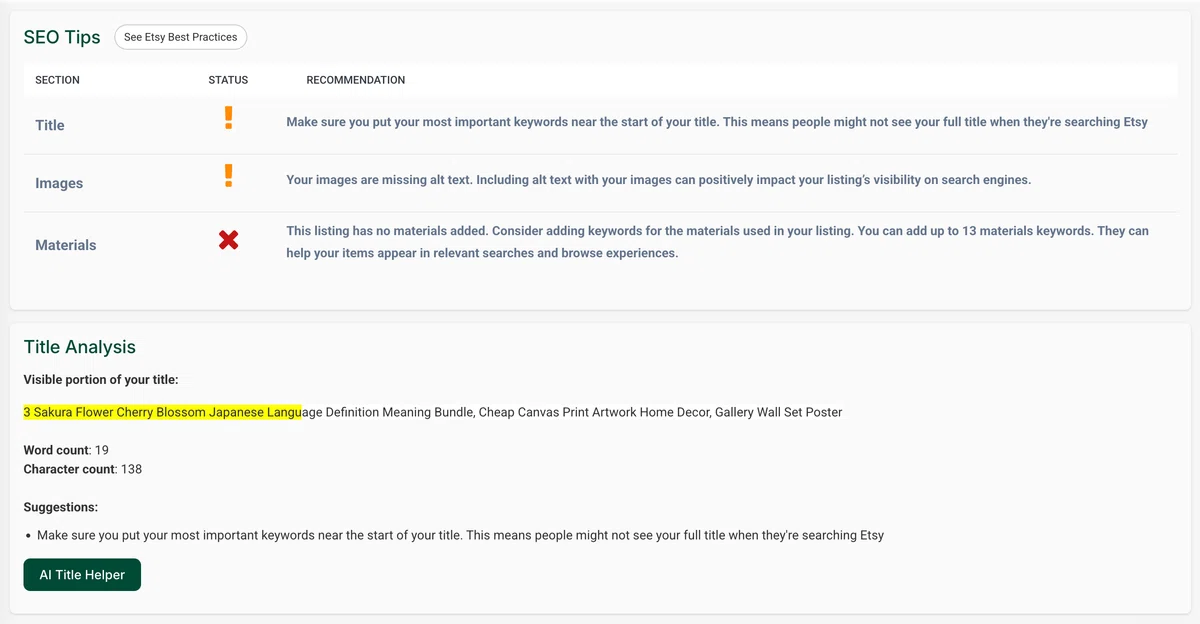Click the missing alt text recommendation
Image resolution: width=1200 pixels, height=624 pixels.
click(658, 180)
